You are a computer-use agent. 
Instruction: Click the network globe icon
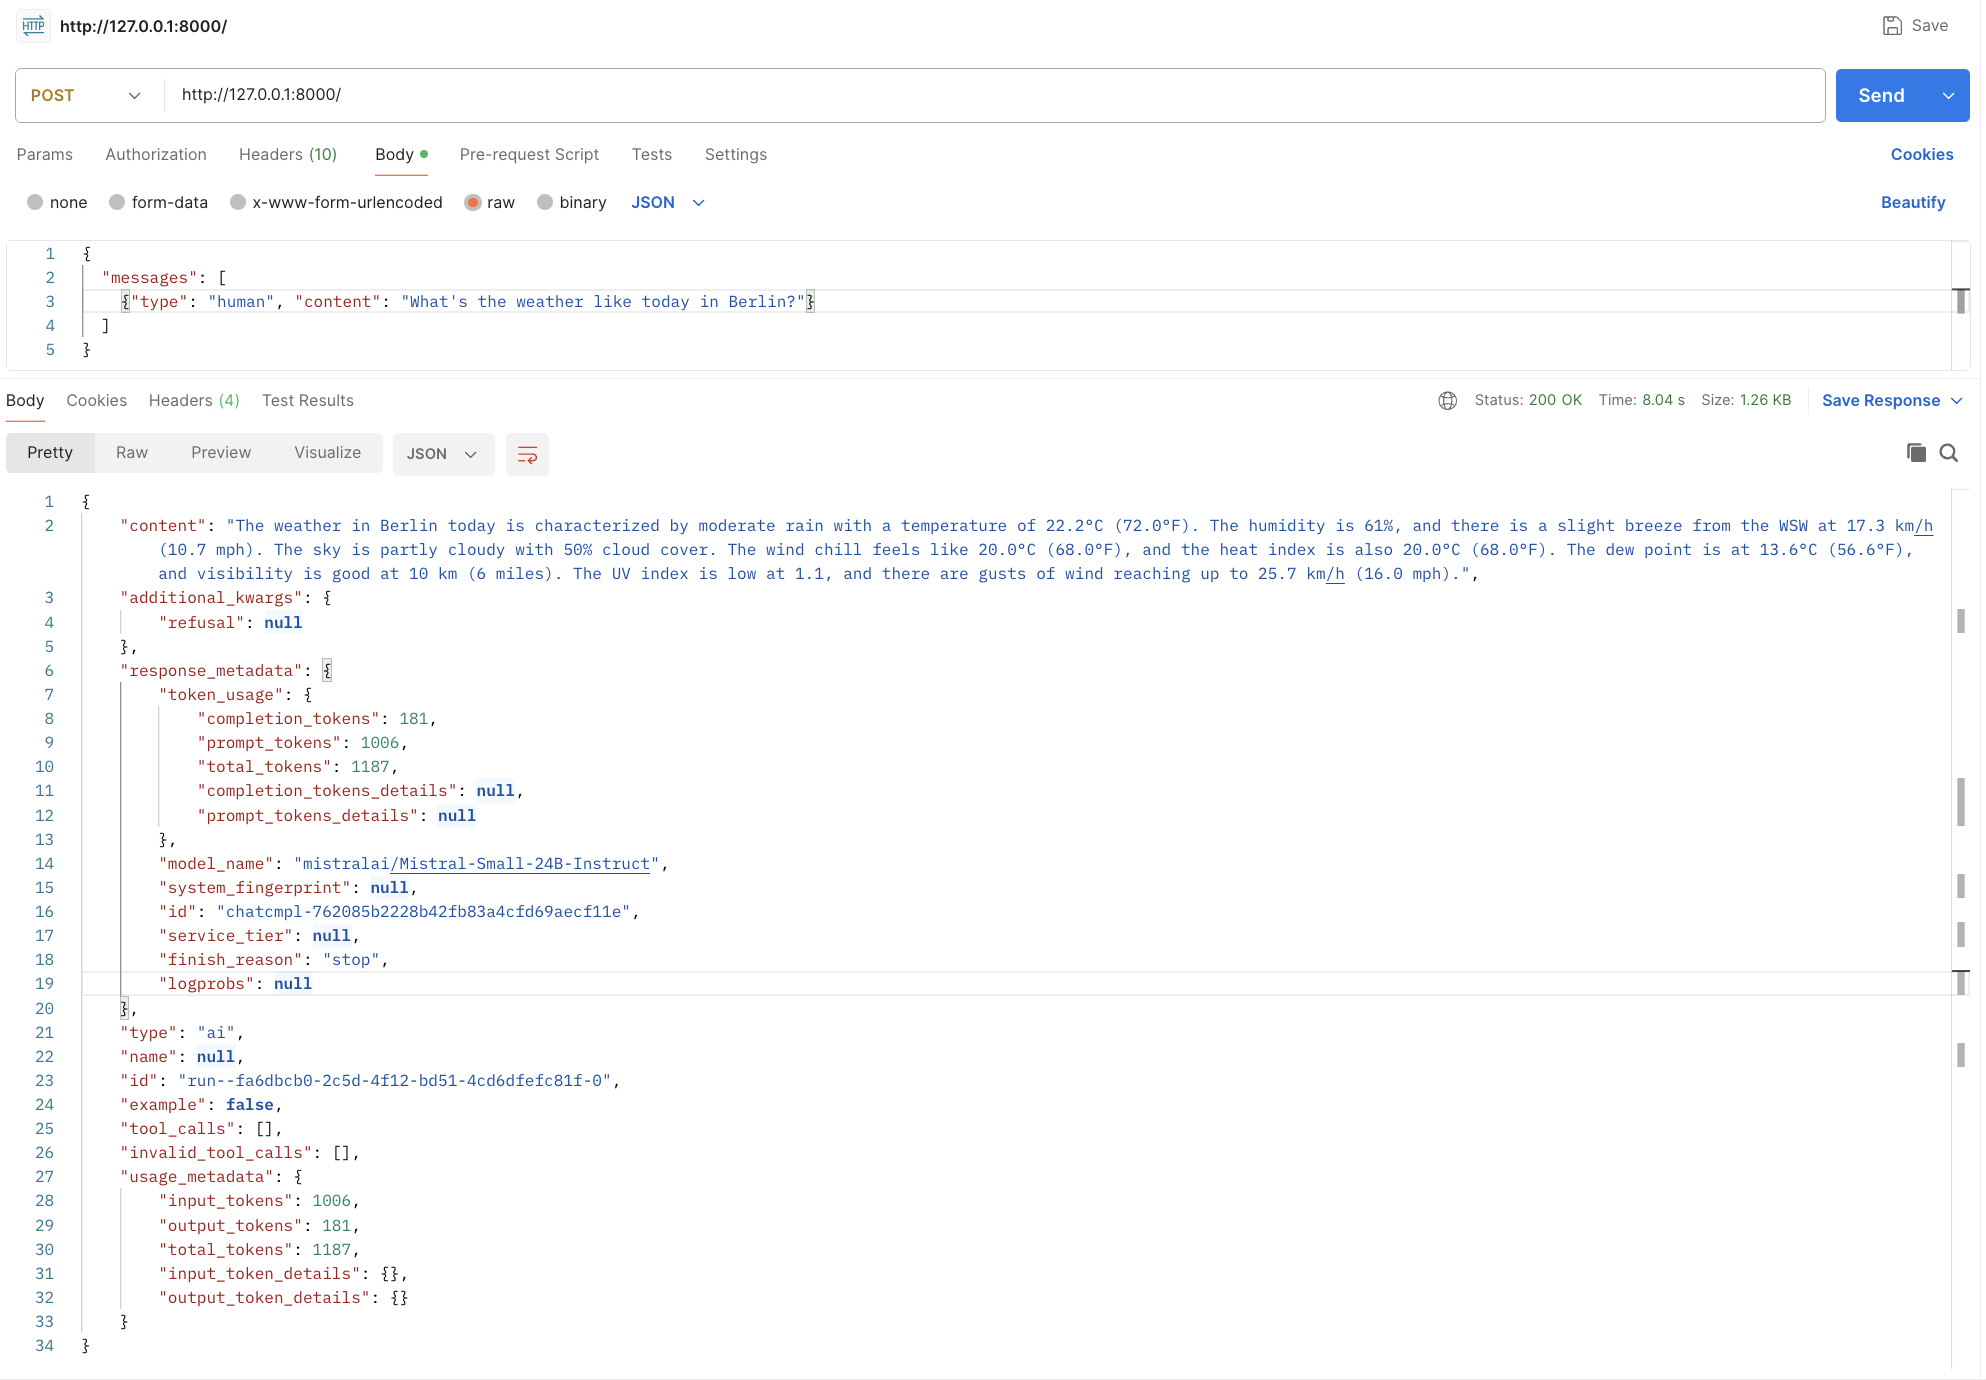coord(1447,401)
